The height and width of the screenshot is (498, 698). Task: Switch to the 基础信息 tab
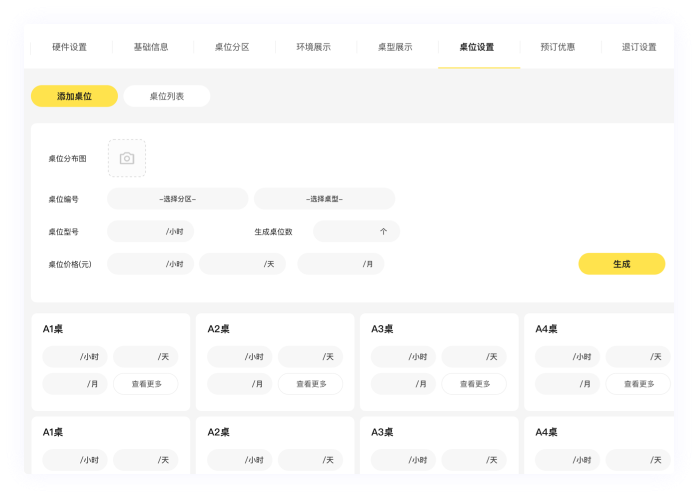click(x=151, y=47)
